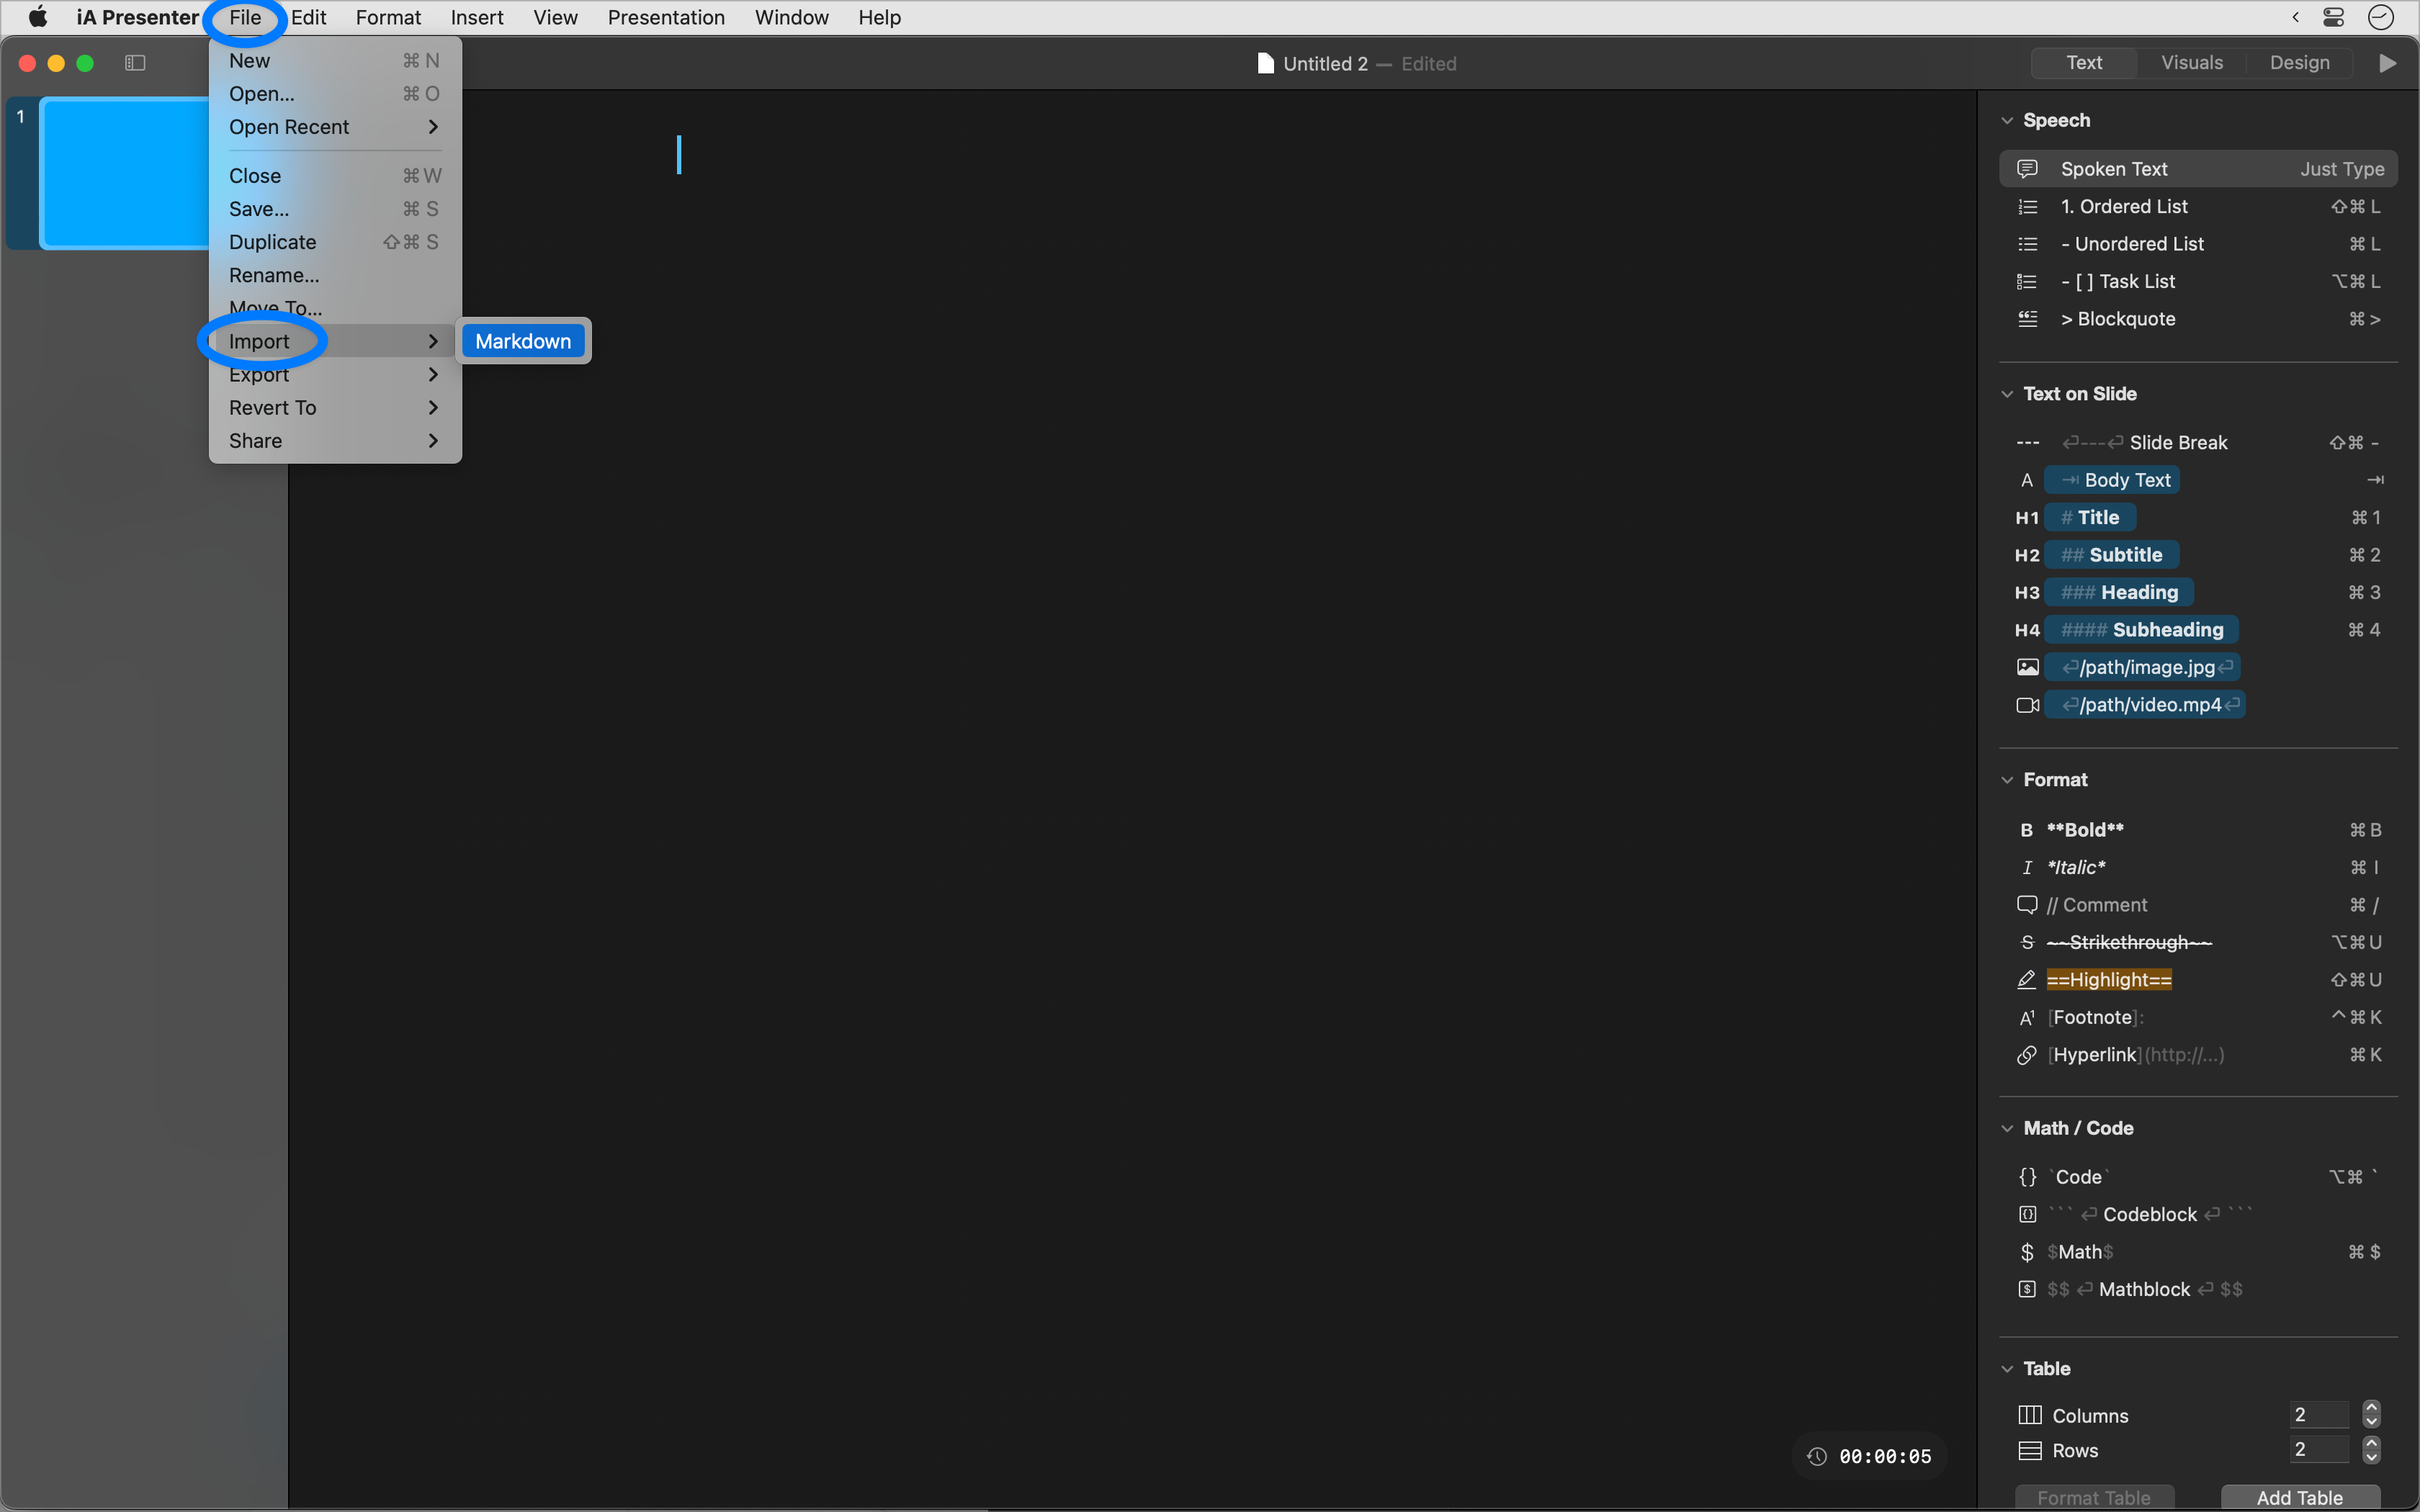
Task: Switch to the Design tab
Action: (x=2299, y=63)
